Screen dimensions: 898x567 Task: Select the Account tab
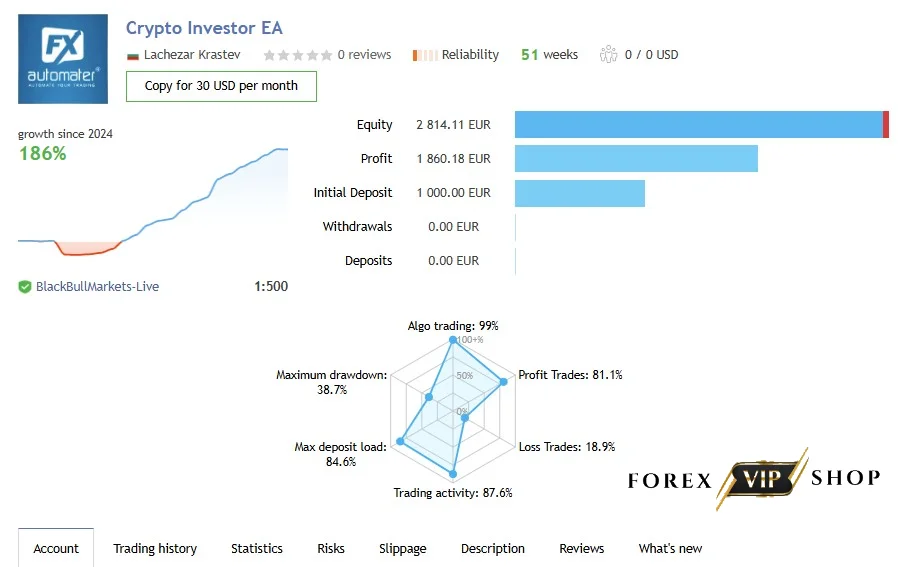[56, 548]
